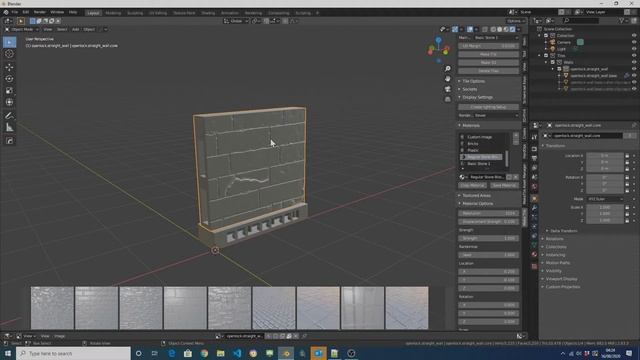Expand the Delta Transform section

pyautogui.click(x=564, y=231)
